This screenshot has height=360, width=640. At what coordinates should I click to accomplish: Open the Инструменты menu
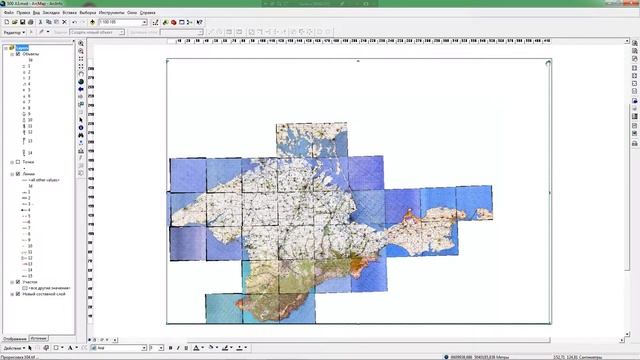pos(111,13)
